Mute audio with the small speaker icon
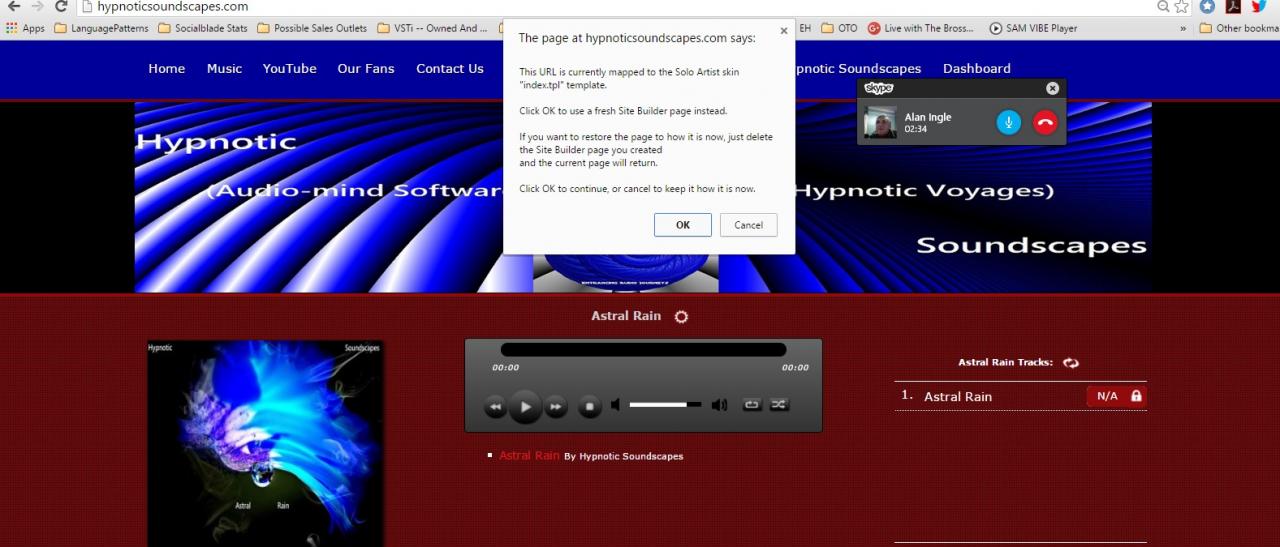 tap(616, 405)
